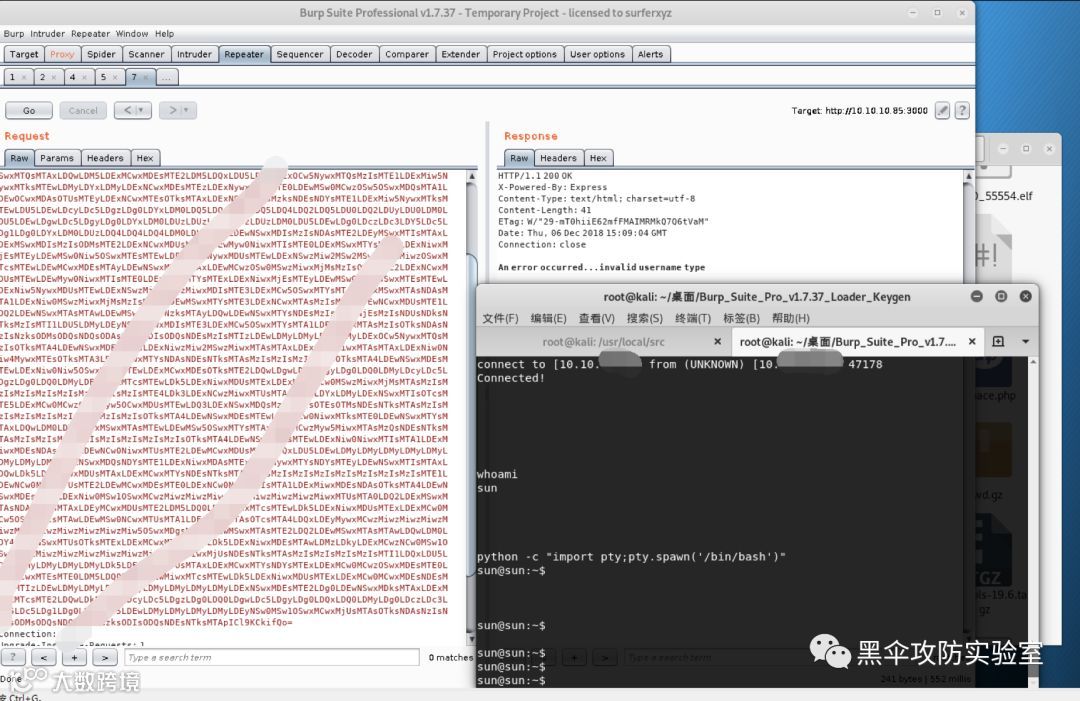Viewport: 1080px width, 701px height.
Task: Switch to terminal tab /usr/local/src
Action: point(603,342)
